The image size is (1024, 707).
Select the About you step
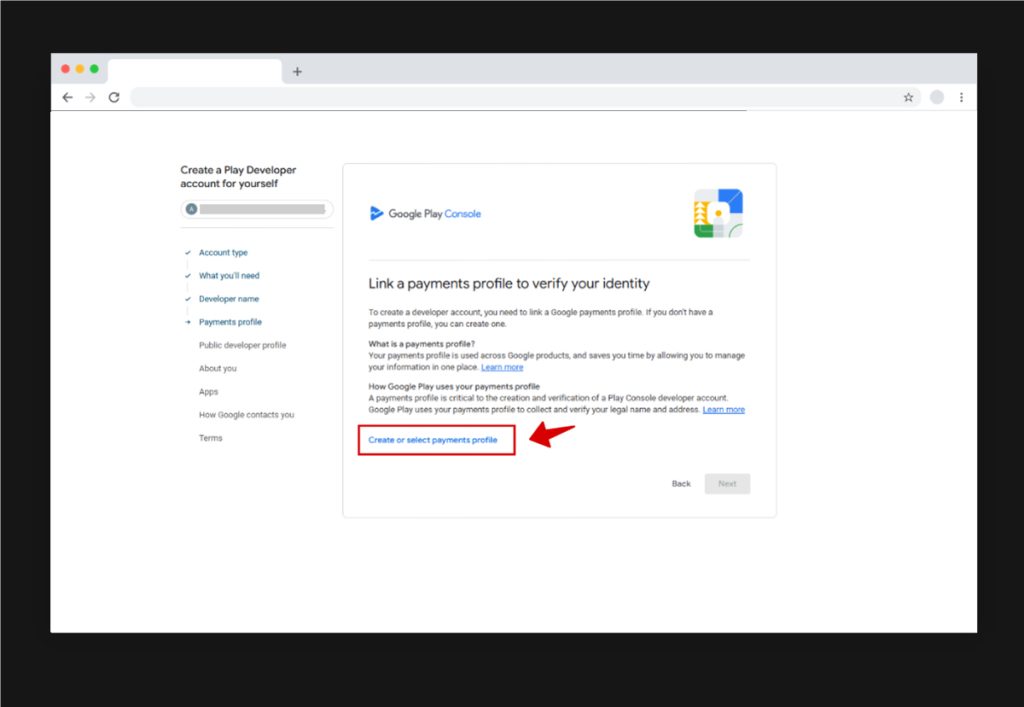coord(217,368)
